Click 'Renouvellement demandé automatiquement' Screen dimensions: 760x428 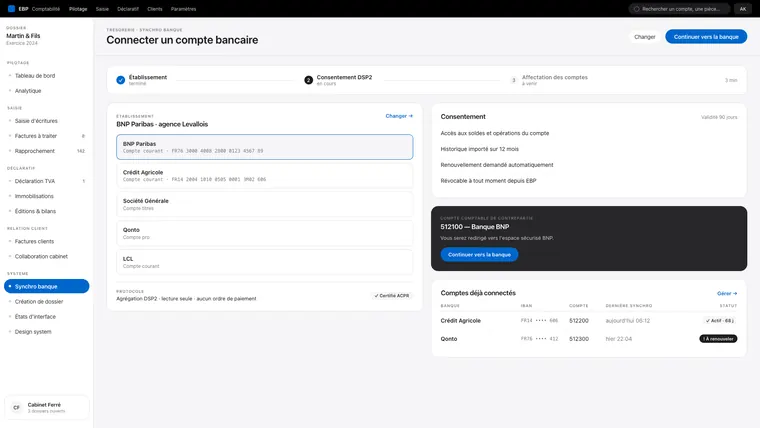click(497, 165)
